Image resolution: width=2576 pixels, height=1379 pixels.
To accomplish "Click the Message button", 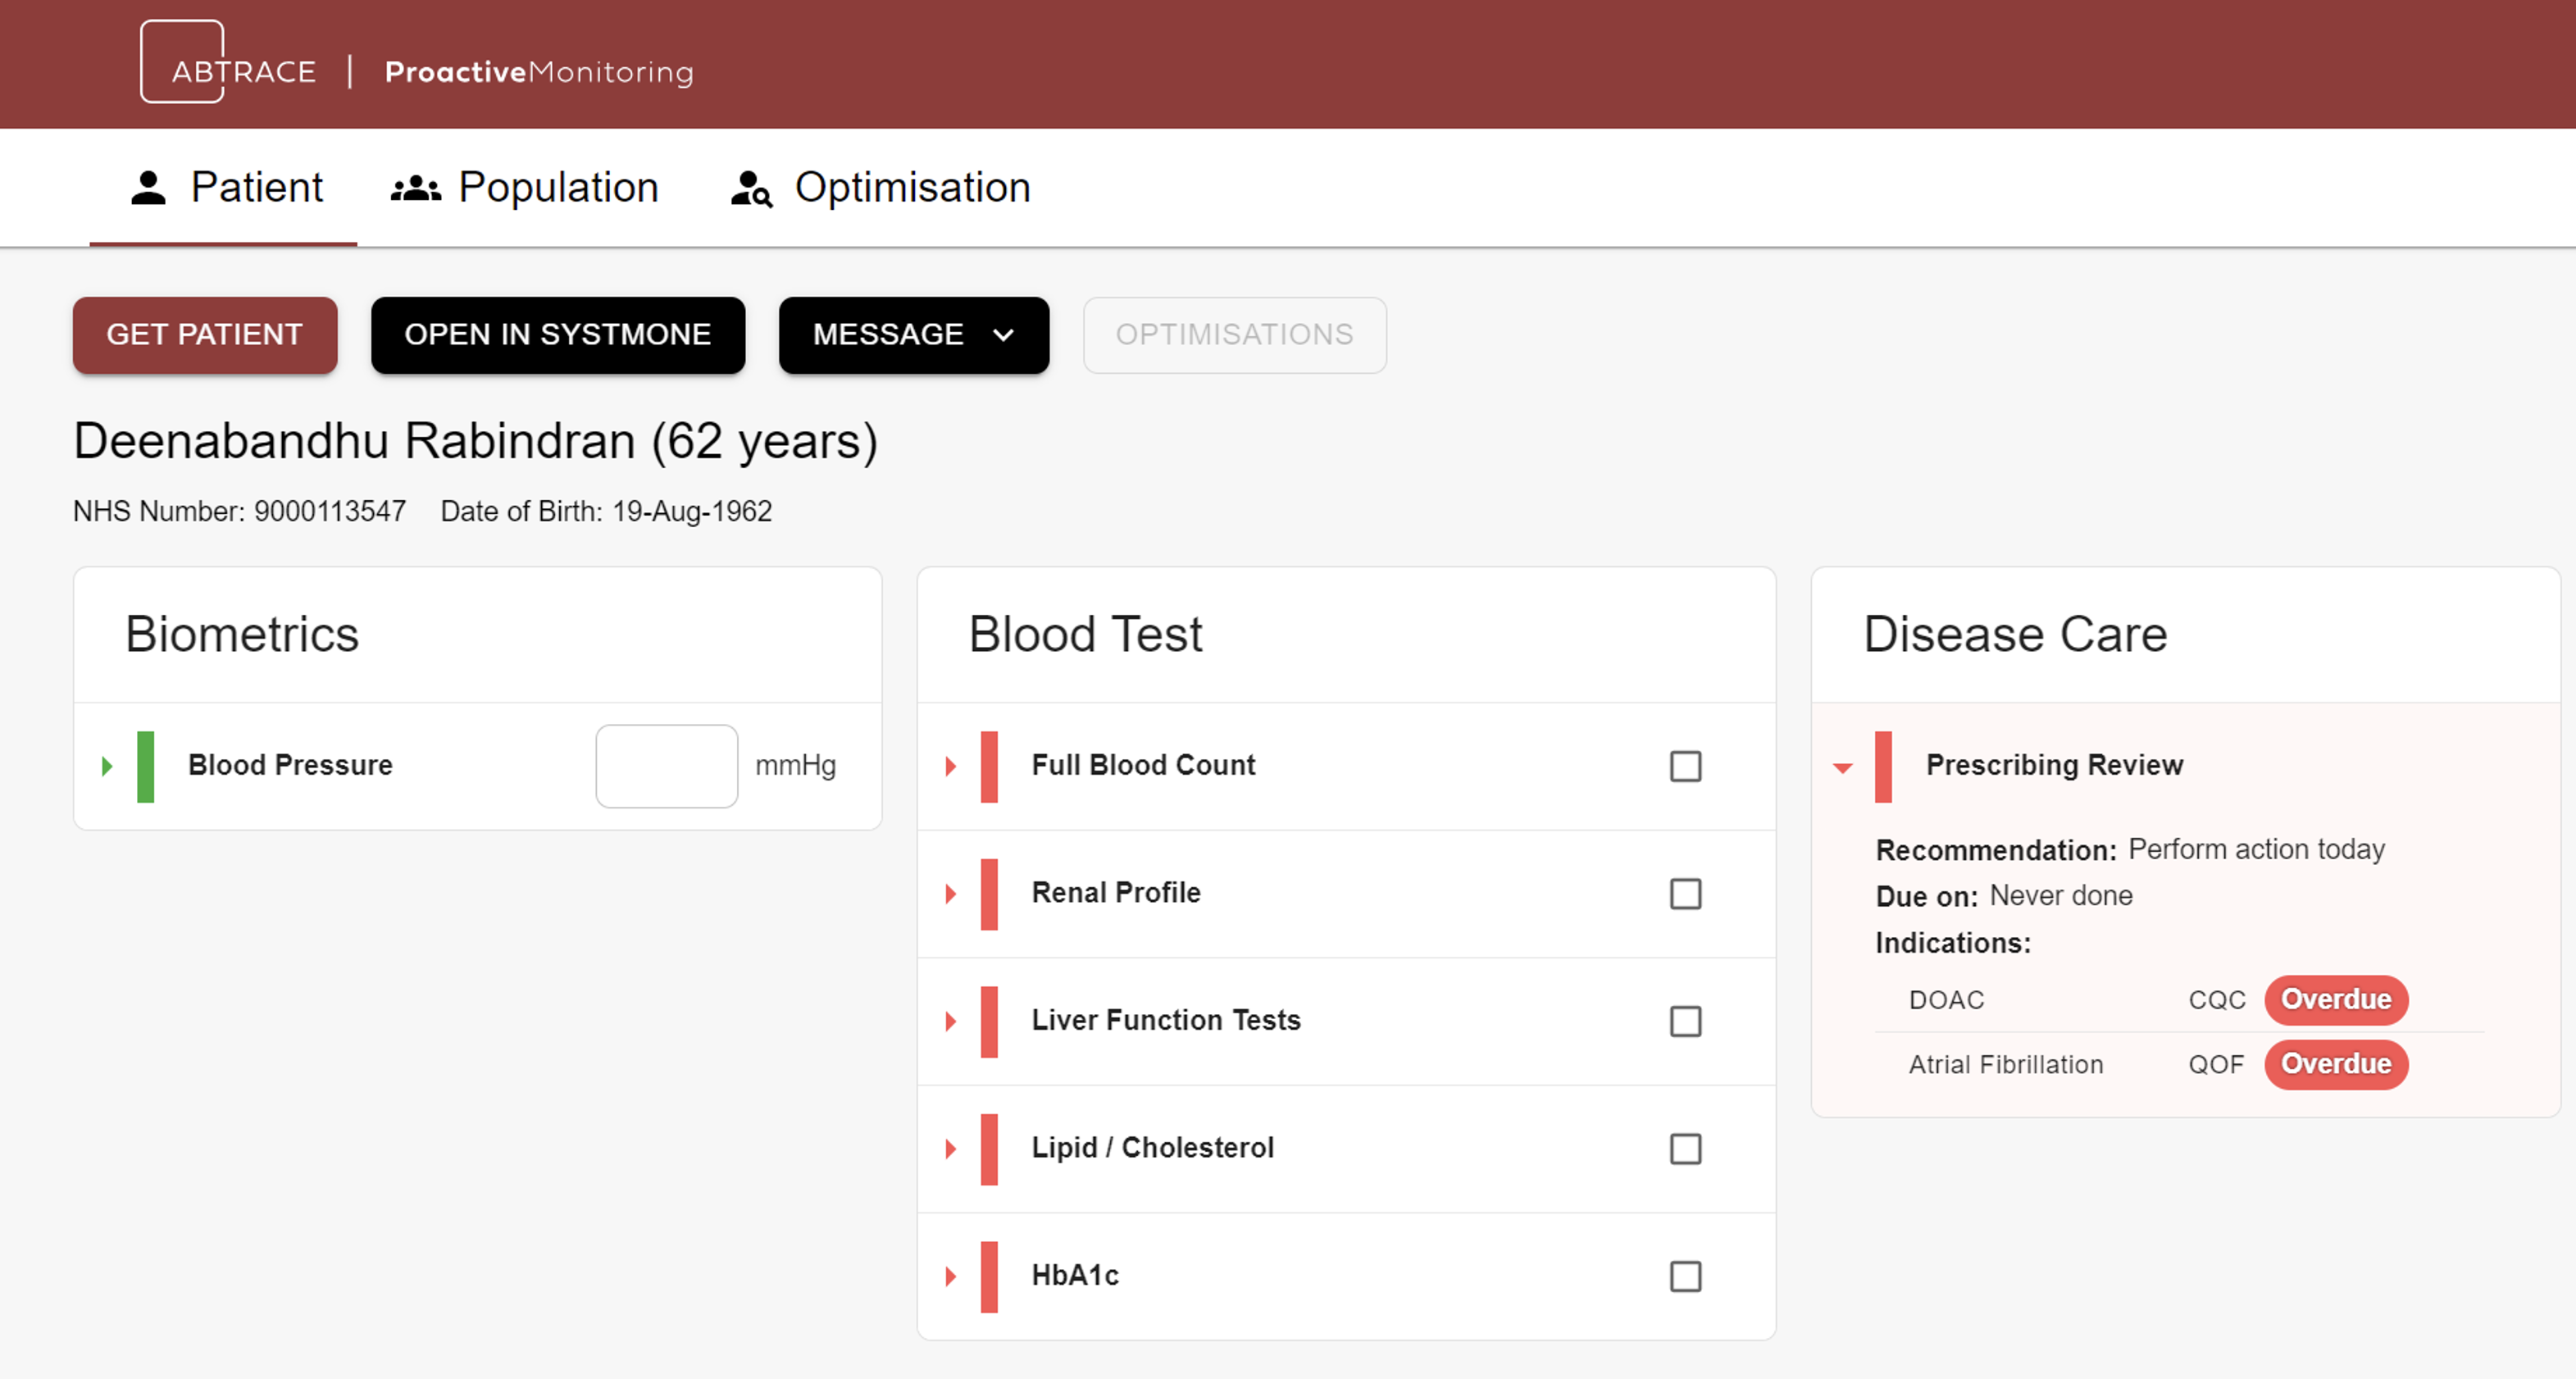I will coord(914,335).
